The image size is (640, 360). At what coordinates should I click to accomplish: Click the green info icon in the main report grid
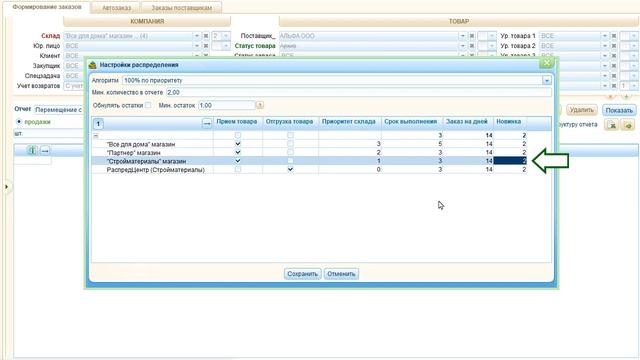pos(32,150)
